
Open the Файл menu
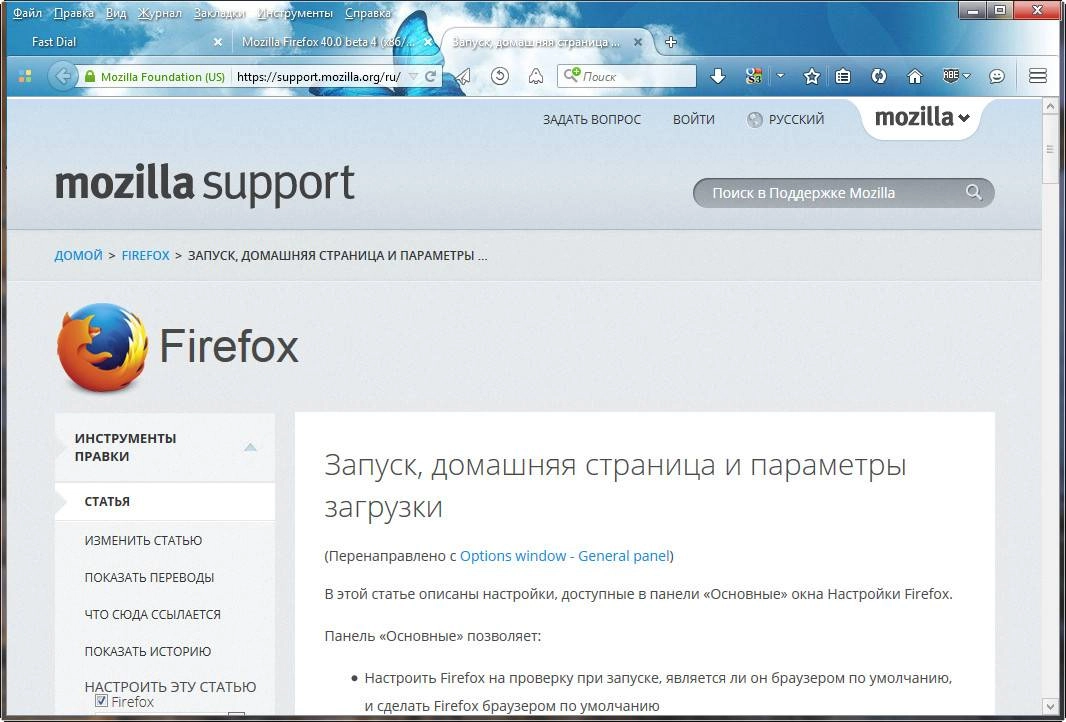tap(27, 13)
